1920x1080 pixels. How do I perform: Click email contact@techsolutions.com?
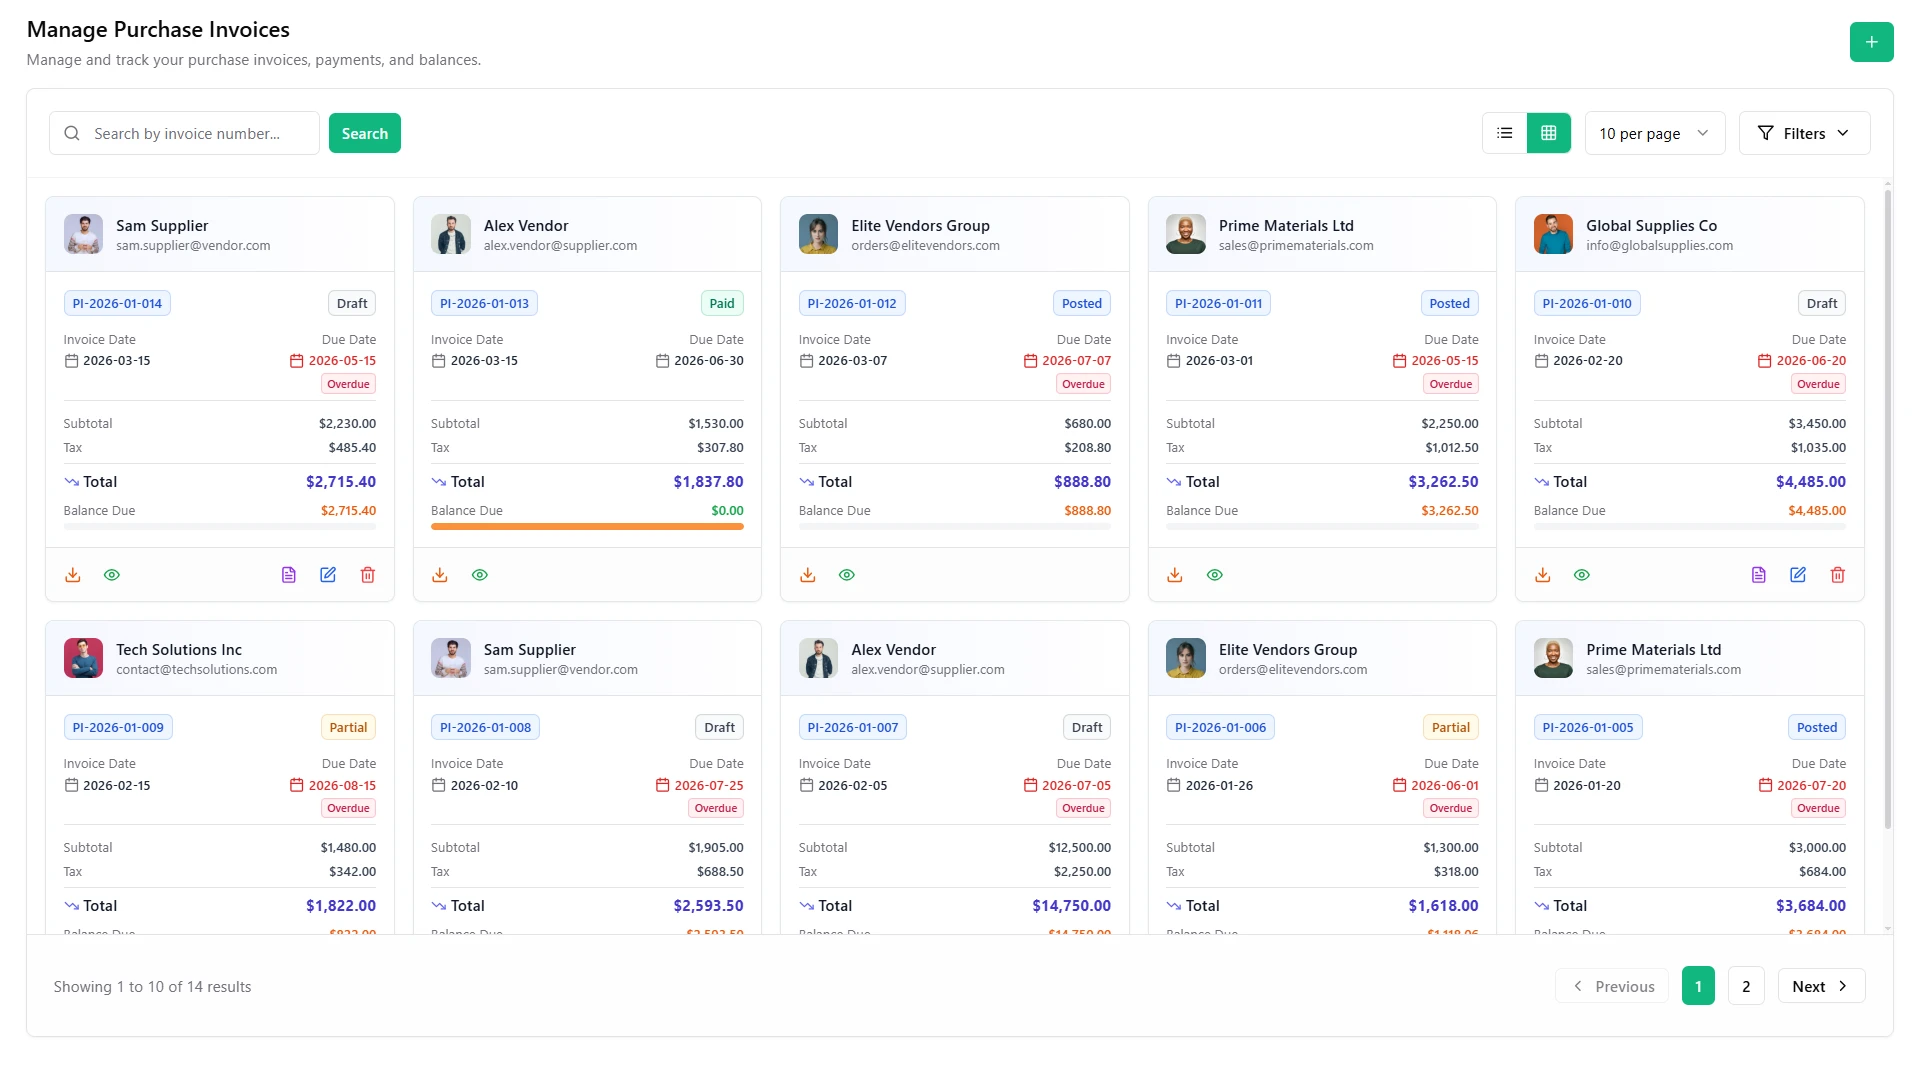196,670
